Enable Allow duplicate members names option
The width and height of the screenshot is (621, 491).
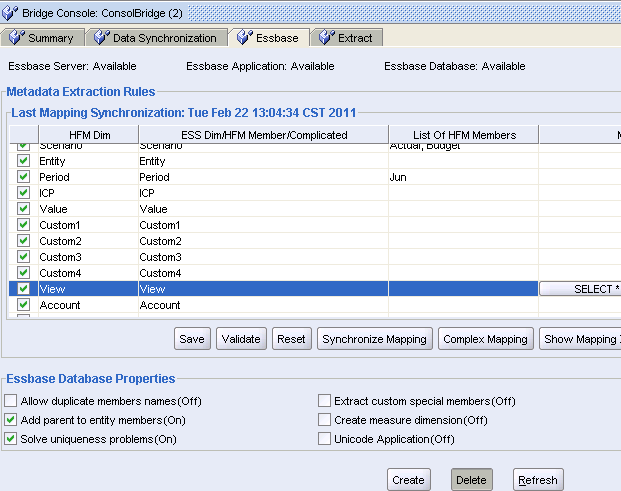[11, 401]
